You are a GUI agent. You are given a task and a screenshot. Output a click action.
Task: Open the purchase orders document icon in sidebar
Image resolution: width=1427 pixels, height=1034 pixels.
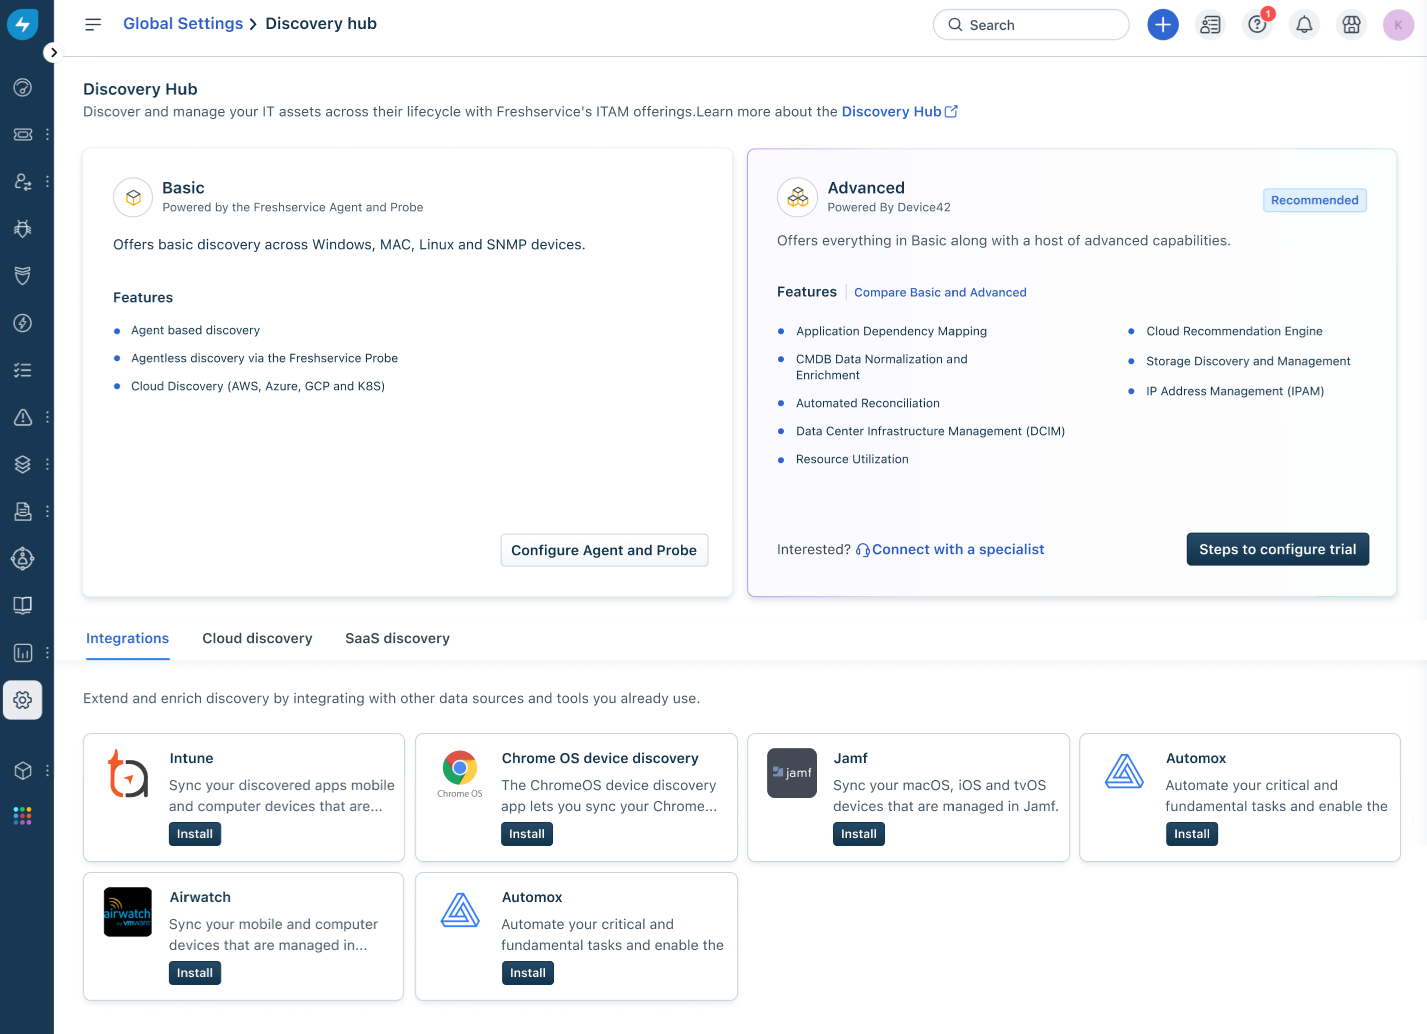(x=23, y=511)
